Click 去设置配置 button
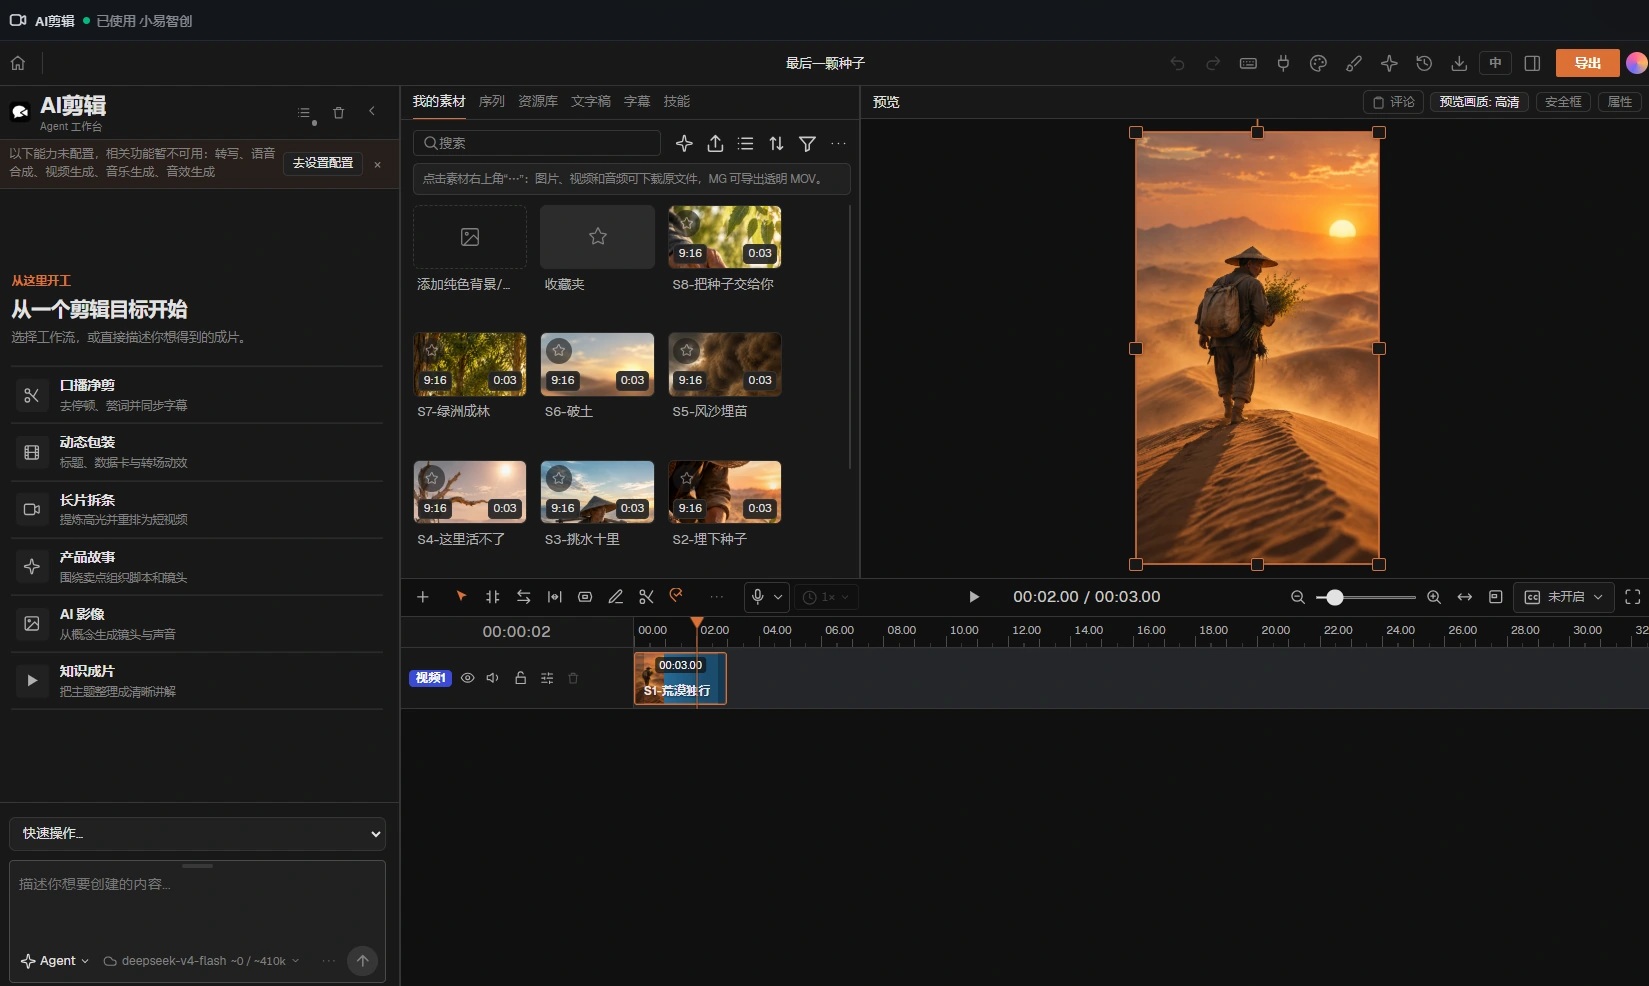The width and height of the screenshot is (1649, 986). pyautogui.click(x=323, y=163)
